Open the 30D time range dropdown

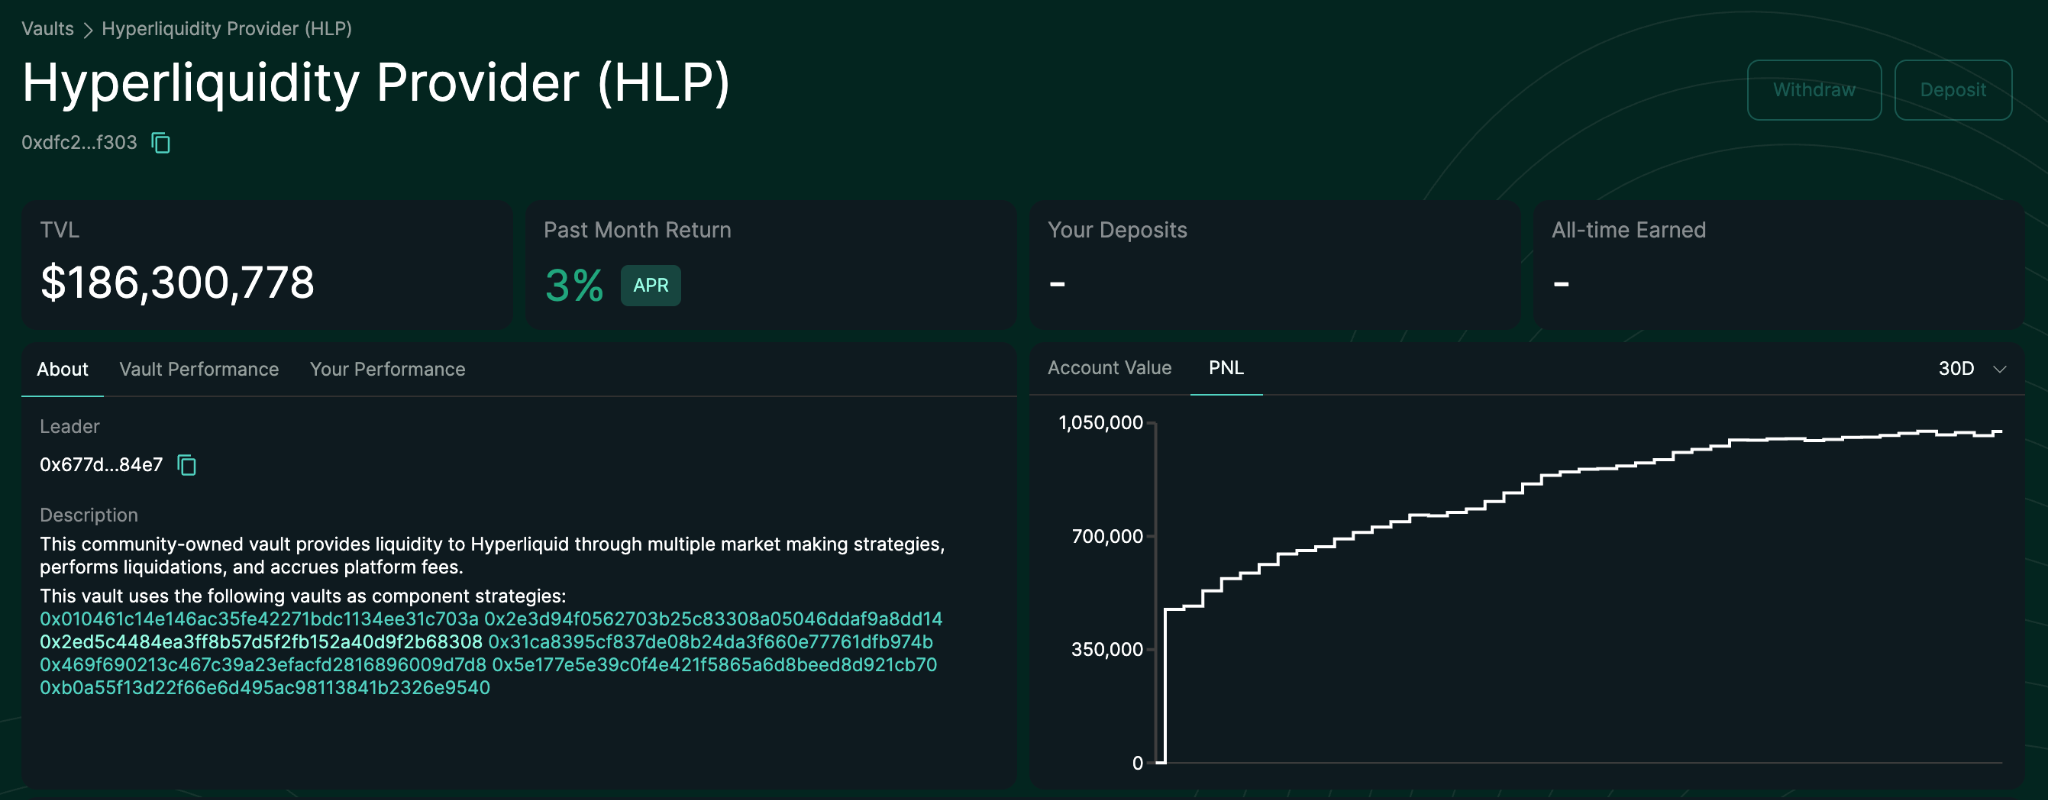click(x=1972, y=369)
